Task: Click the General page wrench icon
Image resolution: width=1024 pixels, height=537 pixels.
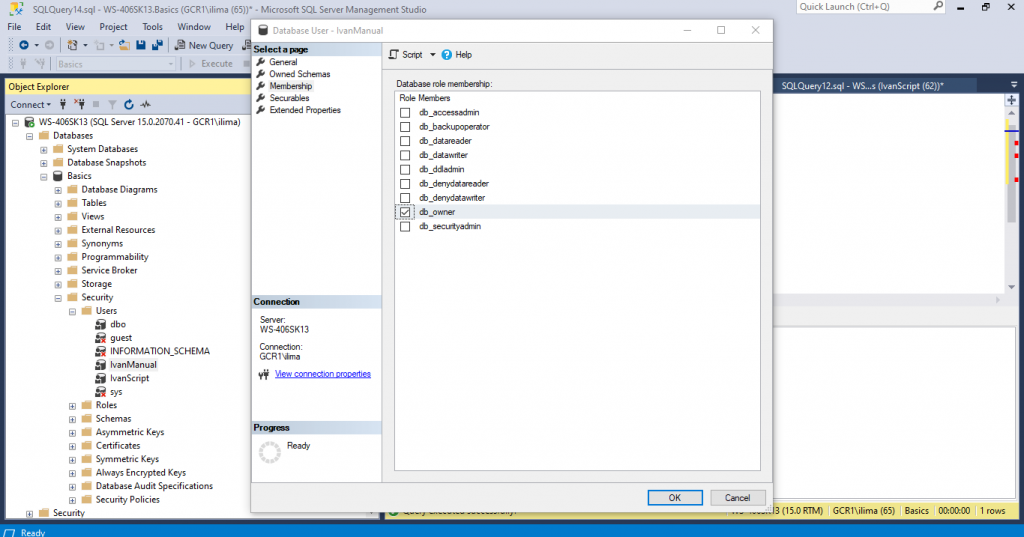Action: [x=261, y=62]
